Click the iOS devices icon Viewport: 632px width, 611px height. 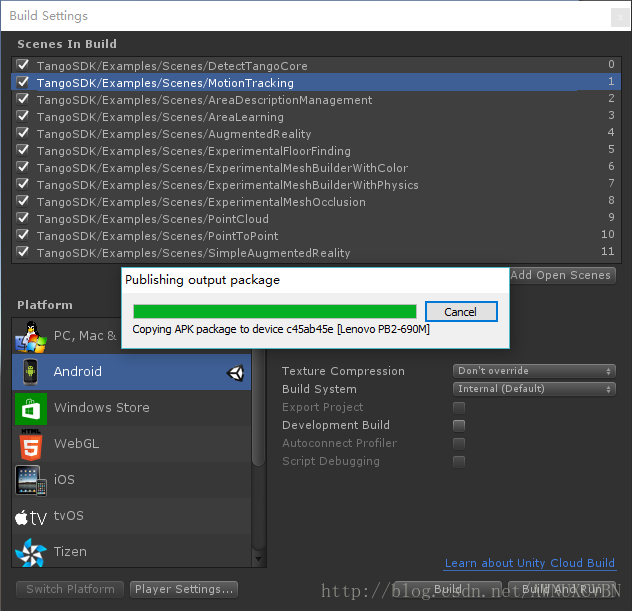(31, 480)
